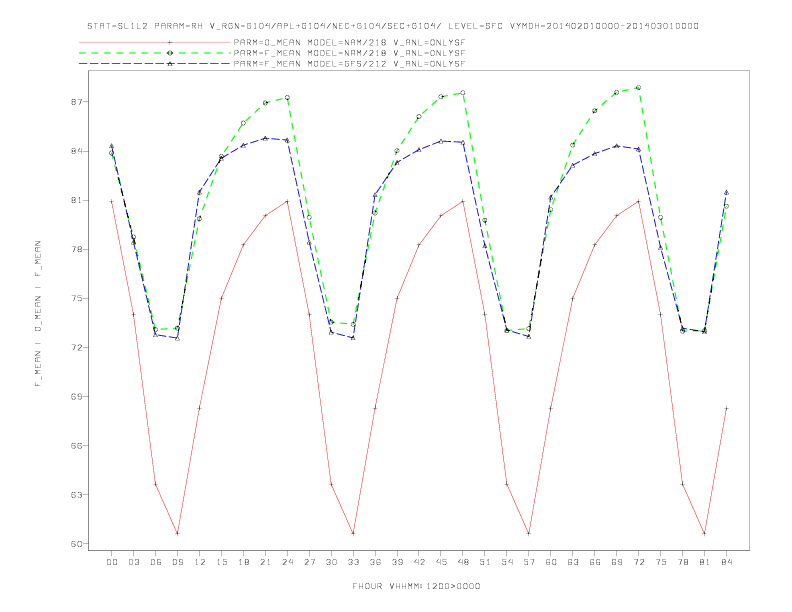Screen dimensions: 792x612
Task: Click the 81 tick label on y-axis
Action: (76, 200)
